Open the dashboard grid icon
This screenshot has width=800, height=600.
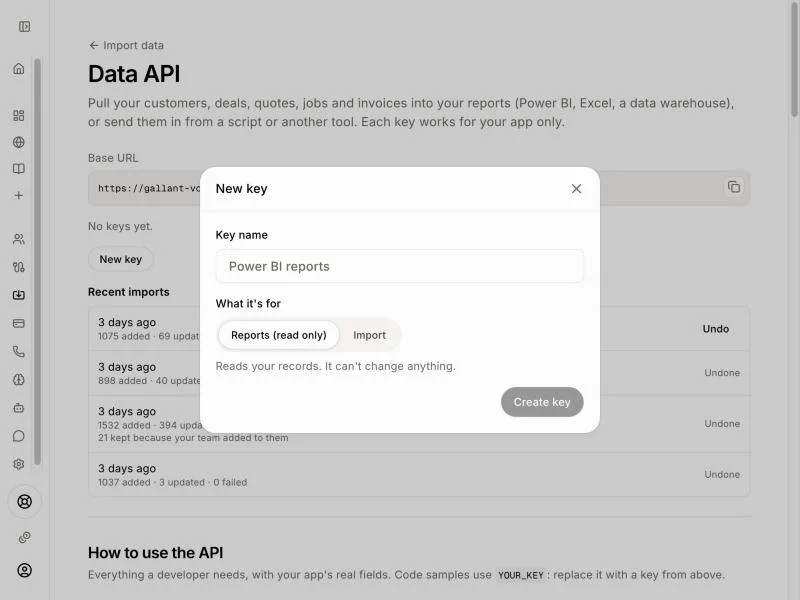(19, 116)
